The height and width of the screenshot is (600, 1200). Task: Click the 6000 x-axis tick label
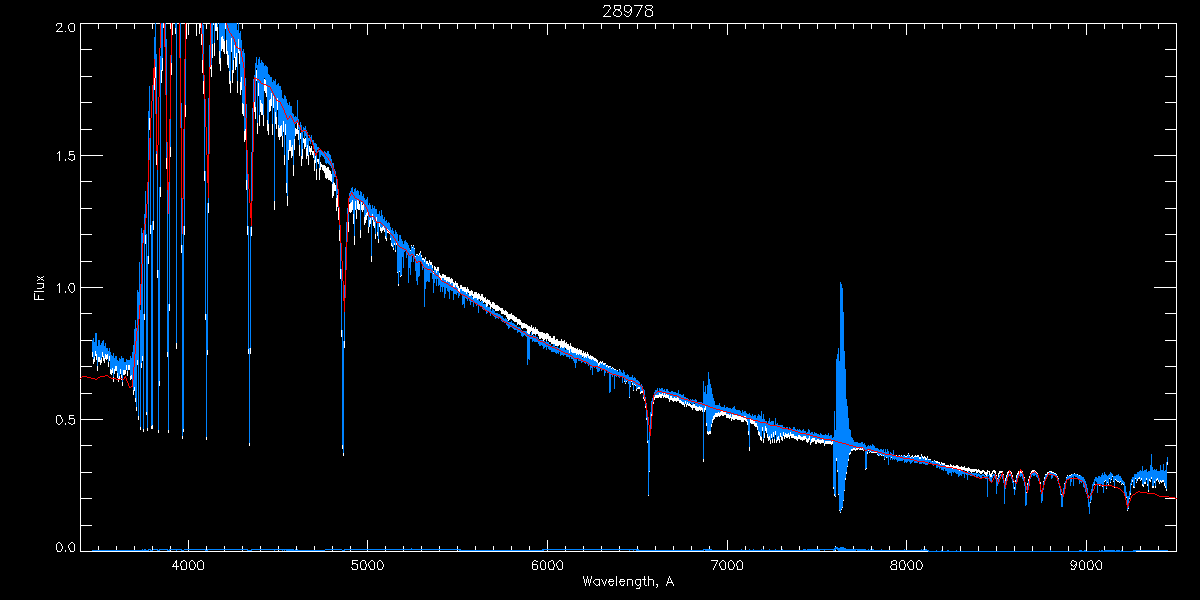tap(547, 565)
